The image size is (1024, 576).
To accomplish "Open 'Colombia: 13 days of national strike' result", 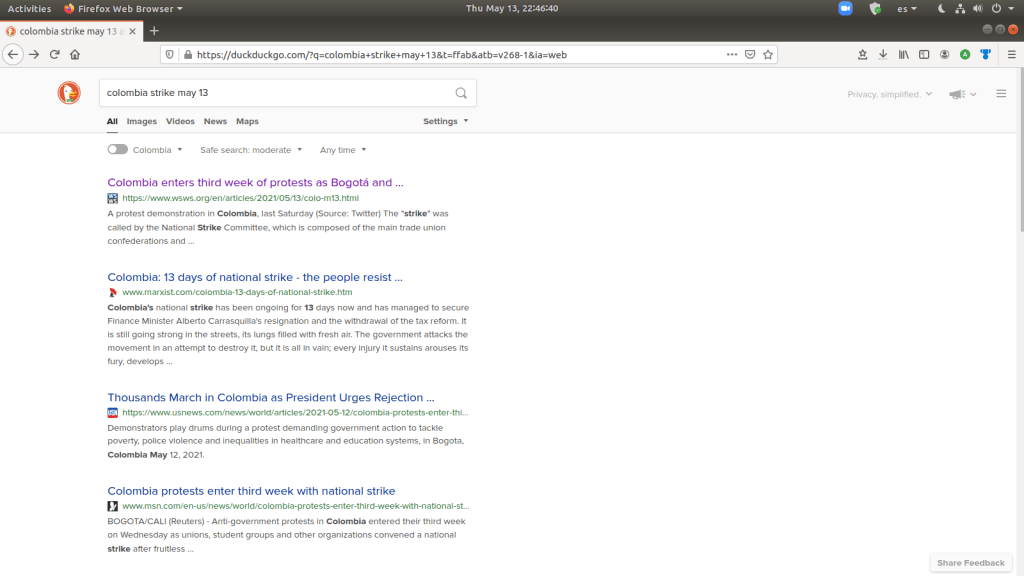I will [255, 277].
